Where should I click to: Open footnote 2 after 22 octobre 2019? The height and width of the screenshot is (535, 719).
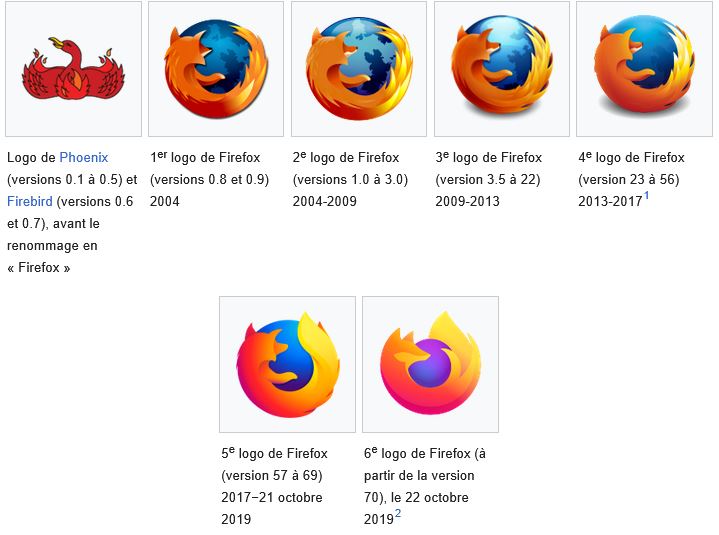tap(398, 513)
